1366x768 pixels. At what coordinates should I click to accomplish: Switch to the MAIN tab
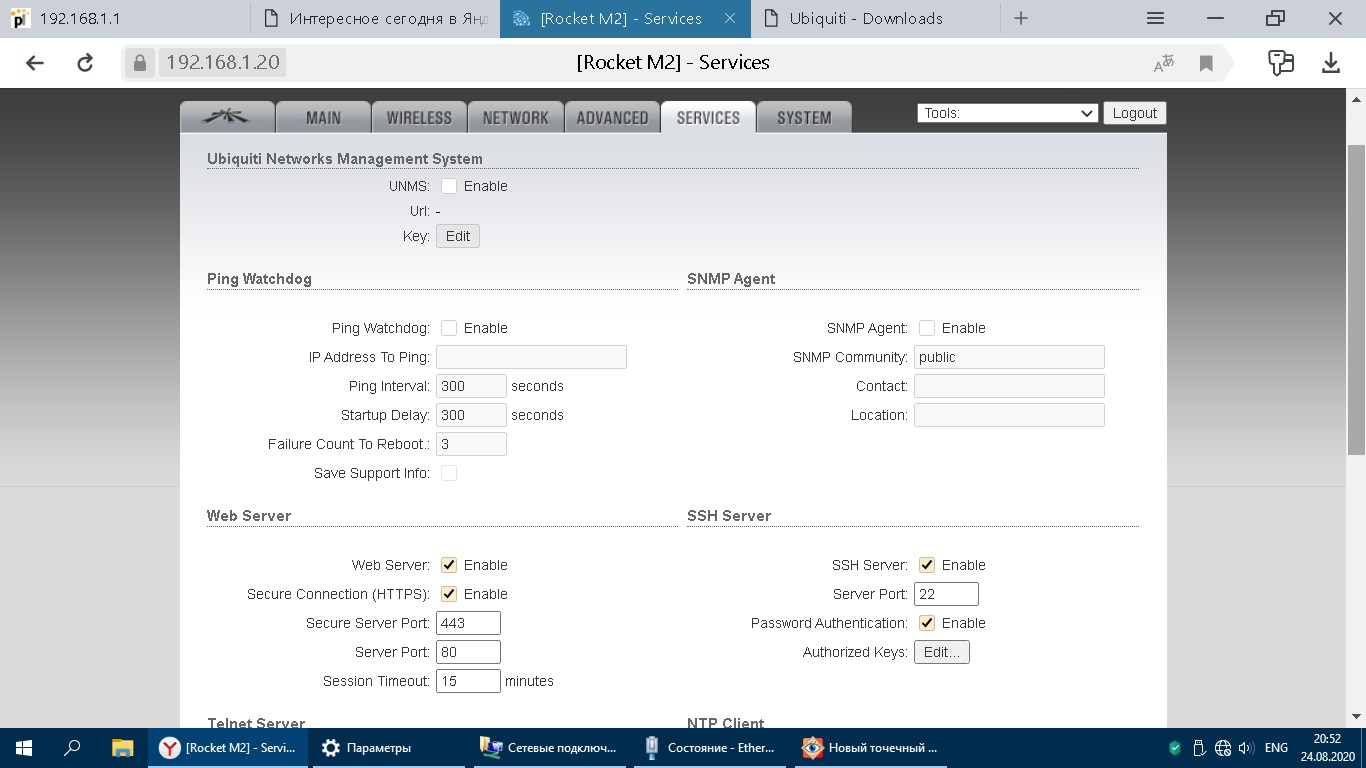(x=323, y=117)
